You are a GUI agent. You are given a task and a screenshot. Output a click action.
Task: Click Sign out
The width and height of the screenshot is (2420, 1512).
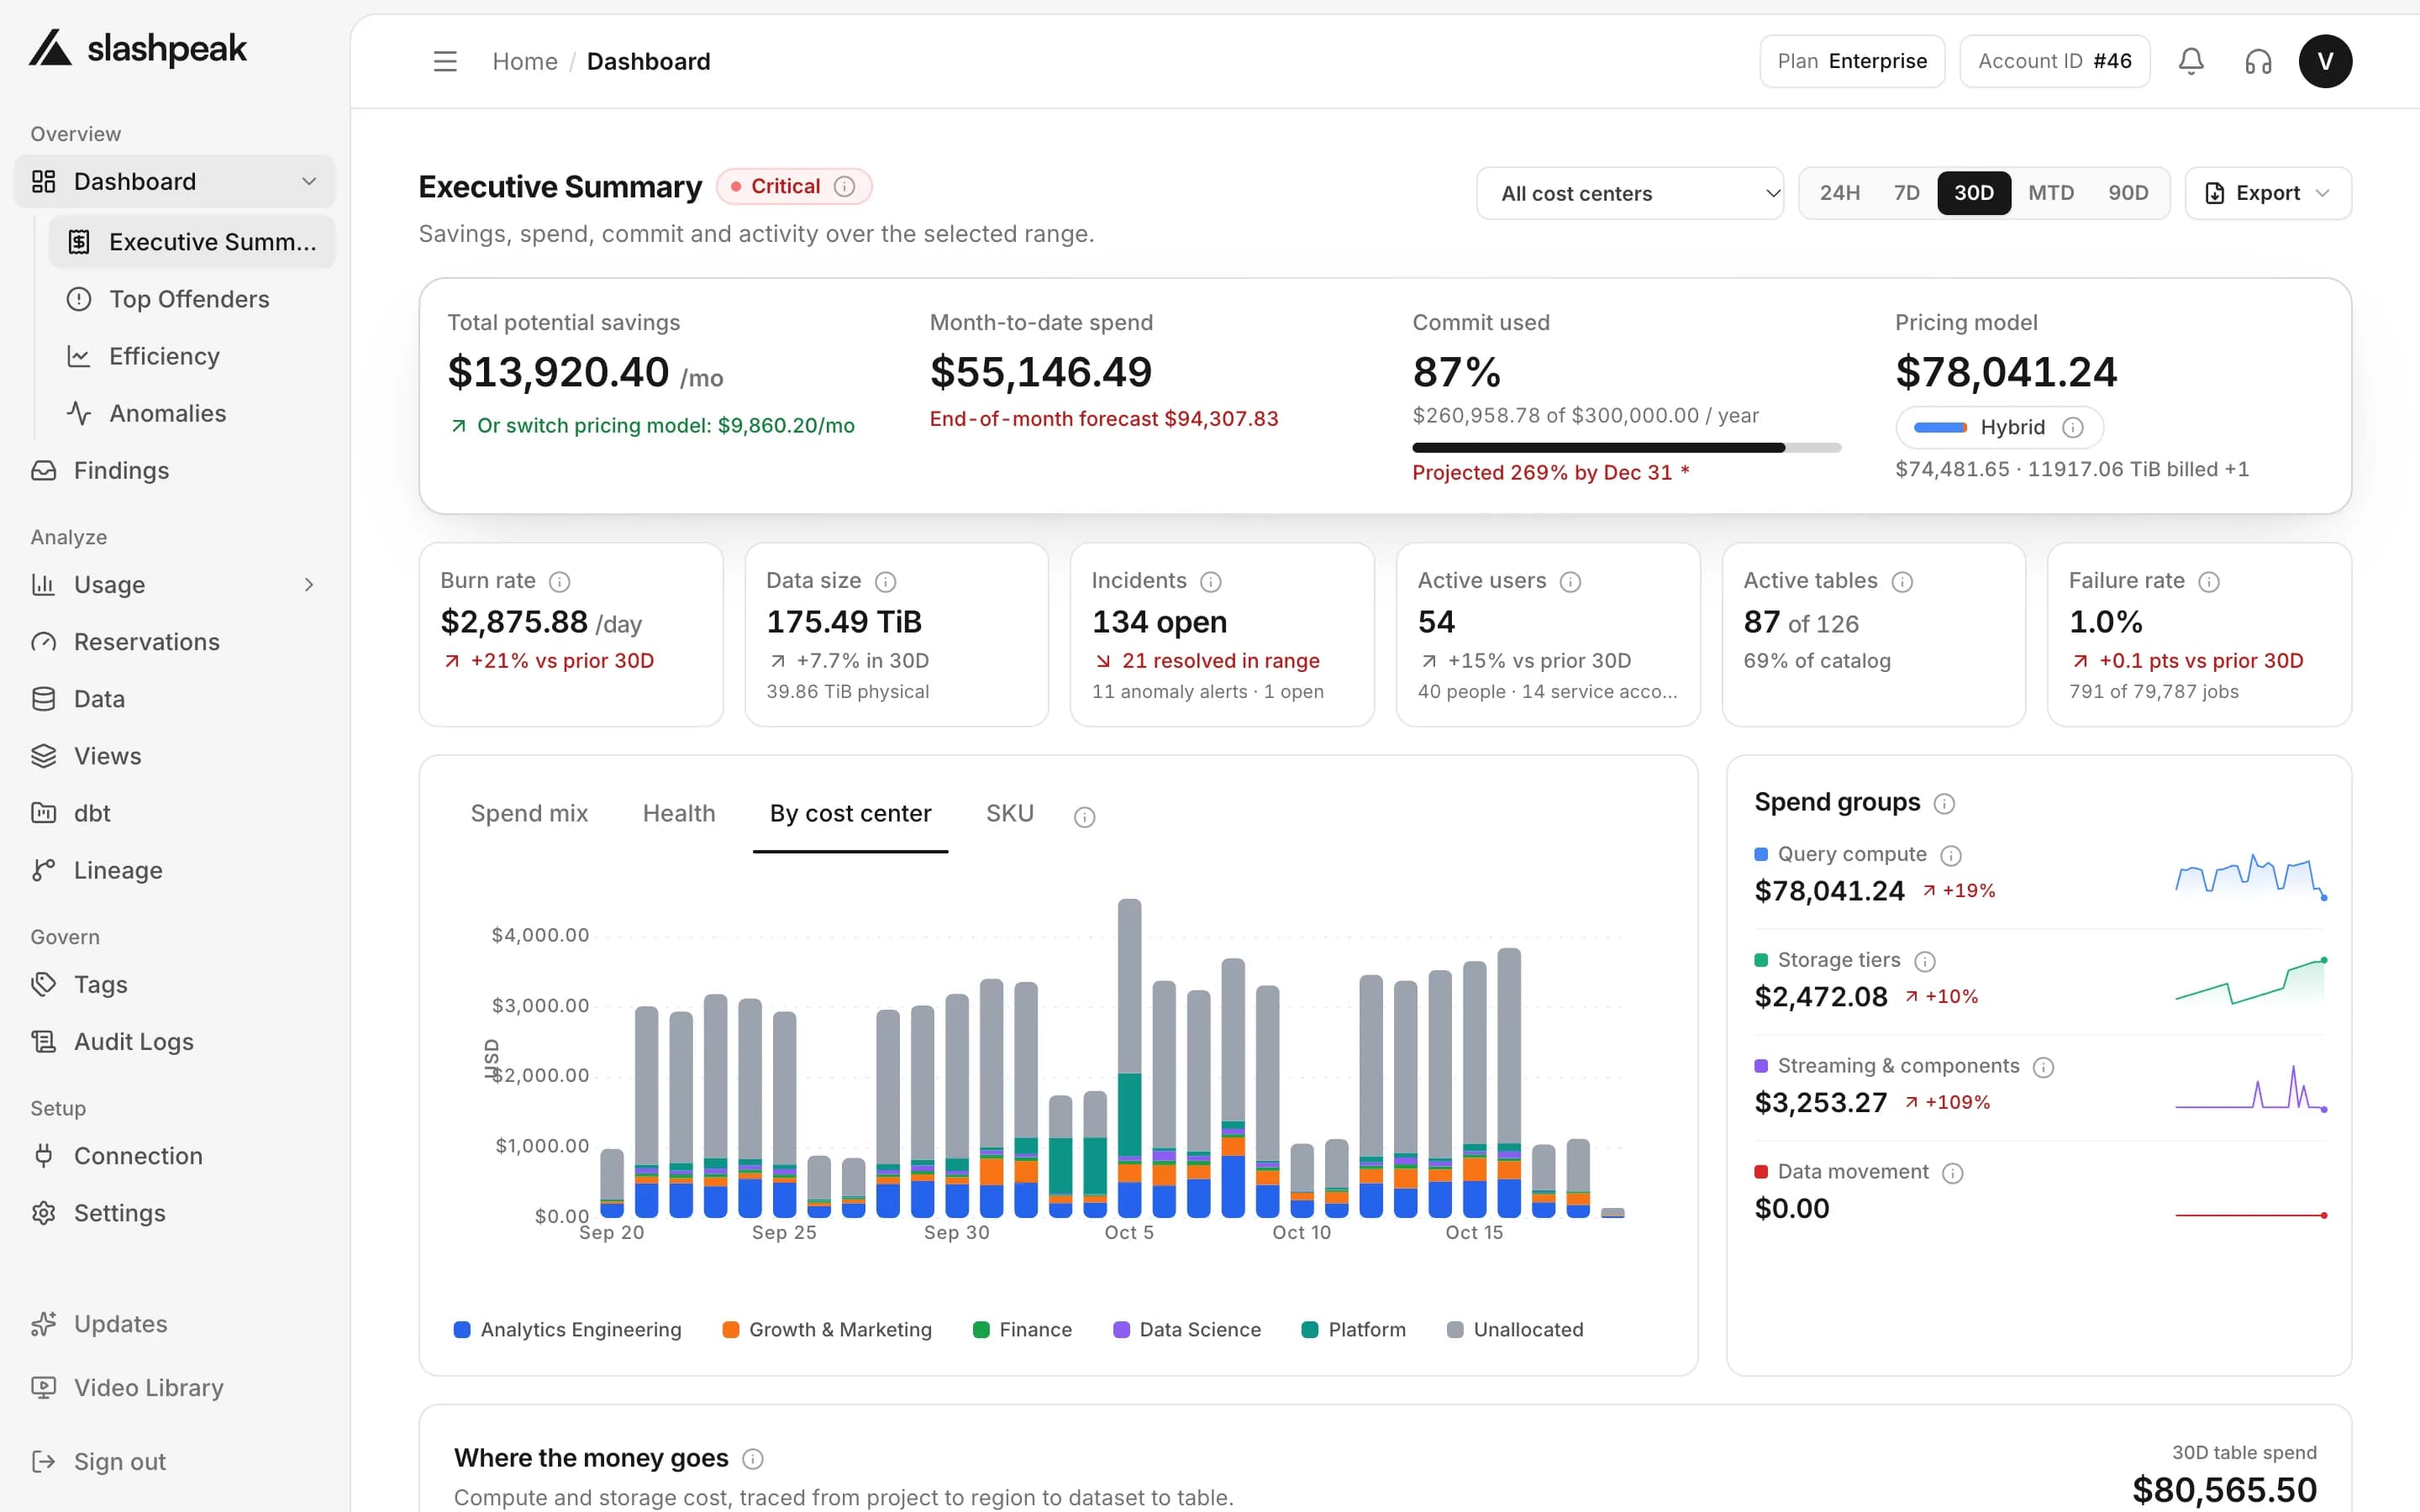[175, 1462]
